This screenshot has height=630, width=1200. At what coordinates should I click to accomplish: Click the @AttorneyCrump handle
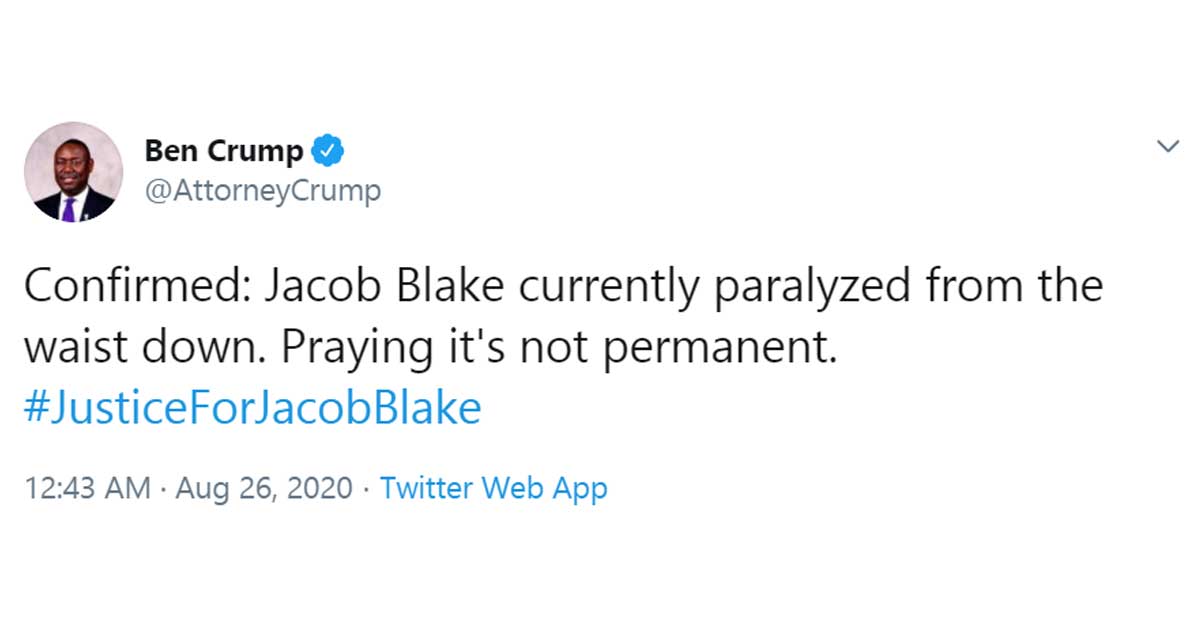tap(263, 190)
